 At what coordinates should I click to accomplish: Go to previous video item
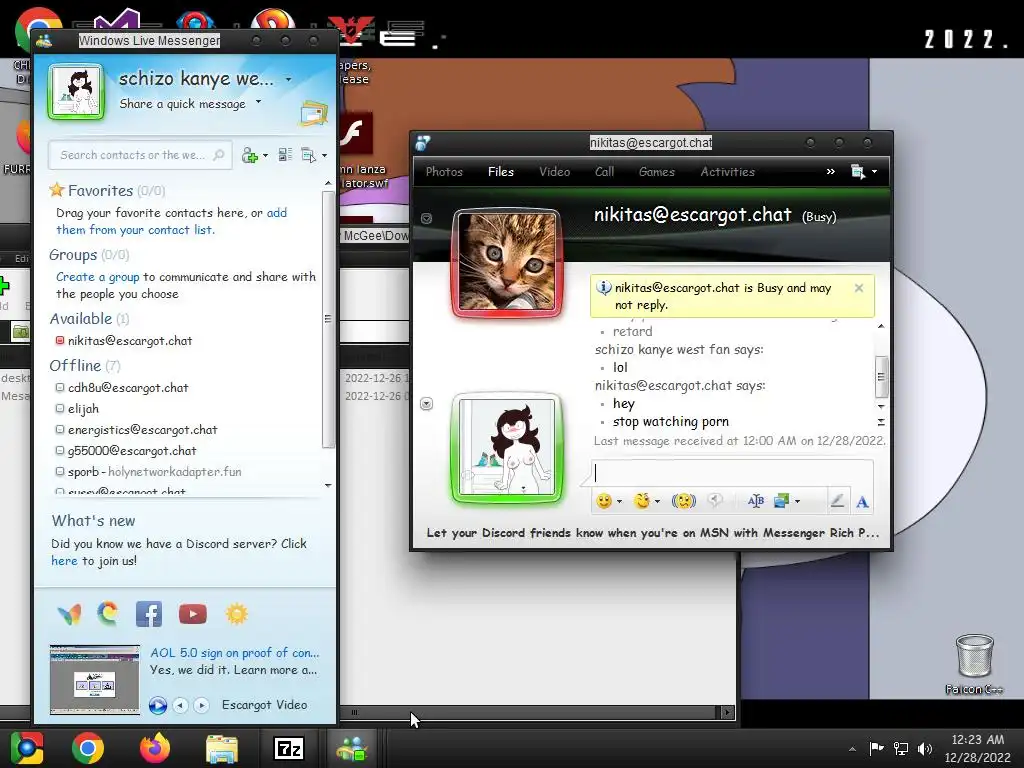click(180, 705)
